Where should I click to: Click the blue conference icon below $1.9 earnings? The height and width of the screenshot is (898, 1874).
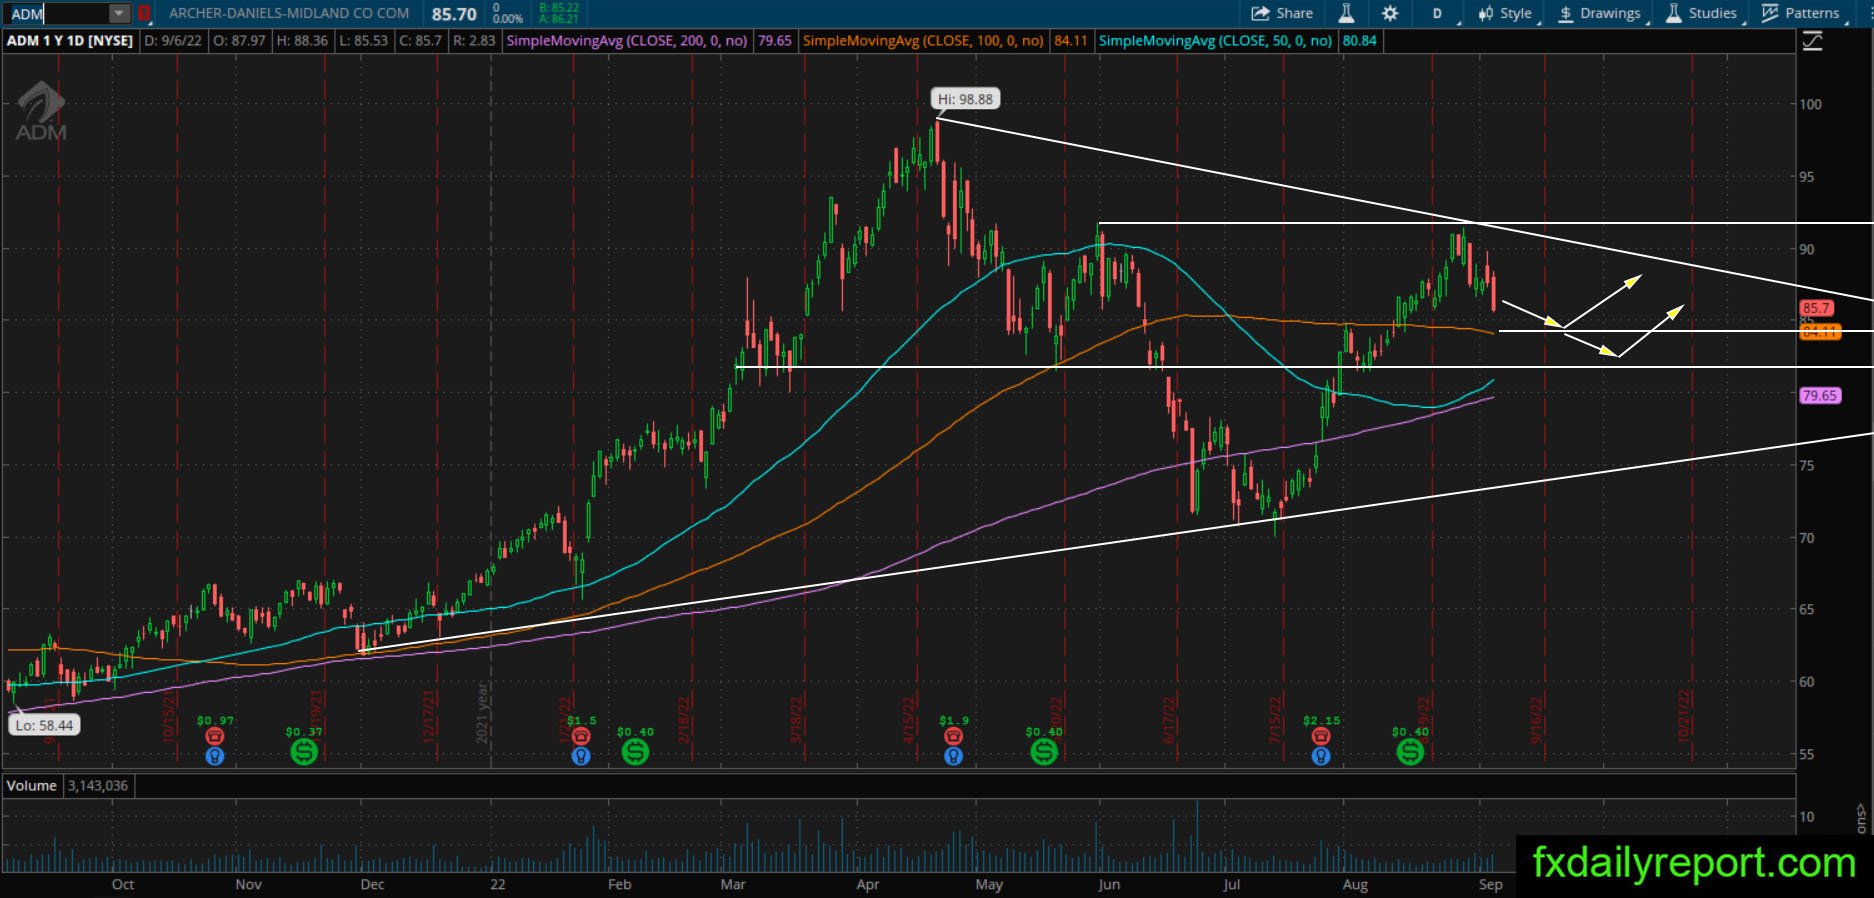click(954, 756)
